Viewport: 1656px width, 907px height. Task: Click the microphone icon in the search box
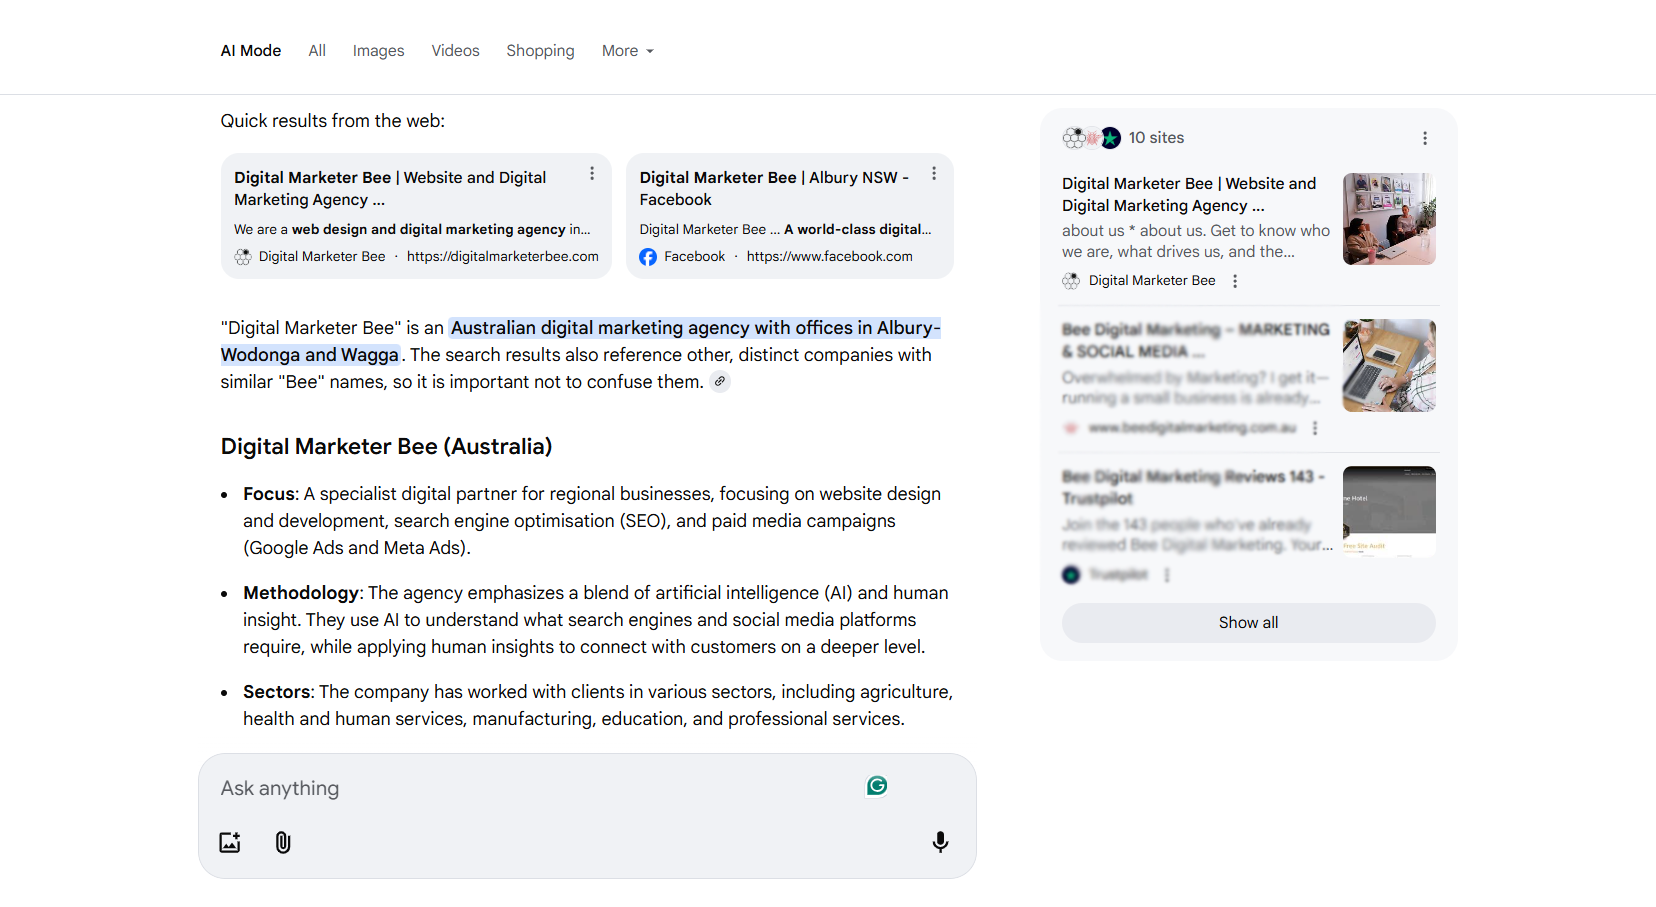[939, 842]
